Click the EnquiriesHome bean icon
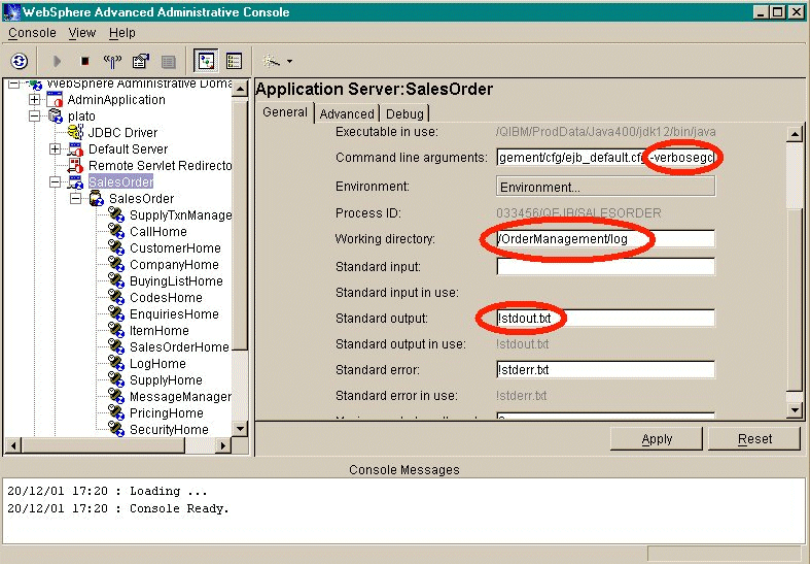 [117, 314]
